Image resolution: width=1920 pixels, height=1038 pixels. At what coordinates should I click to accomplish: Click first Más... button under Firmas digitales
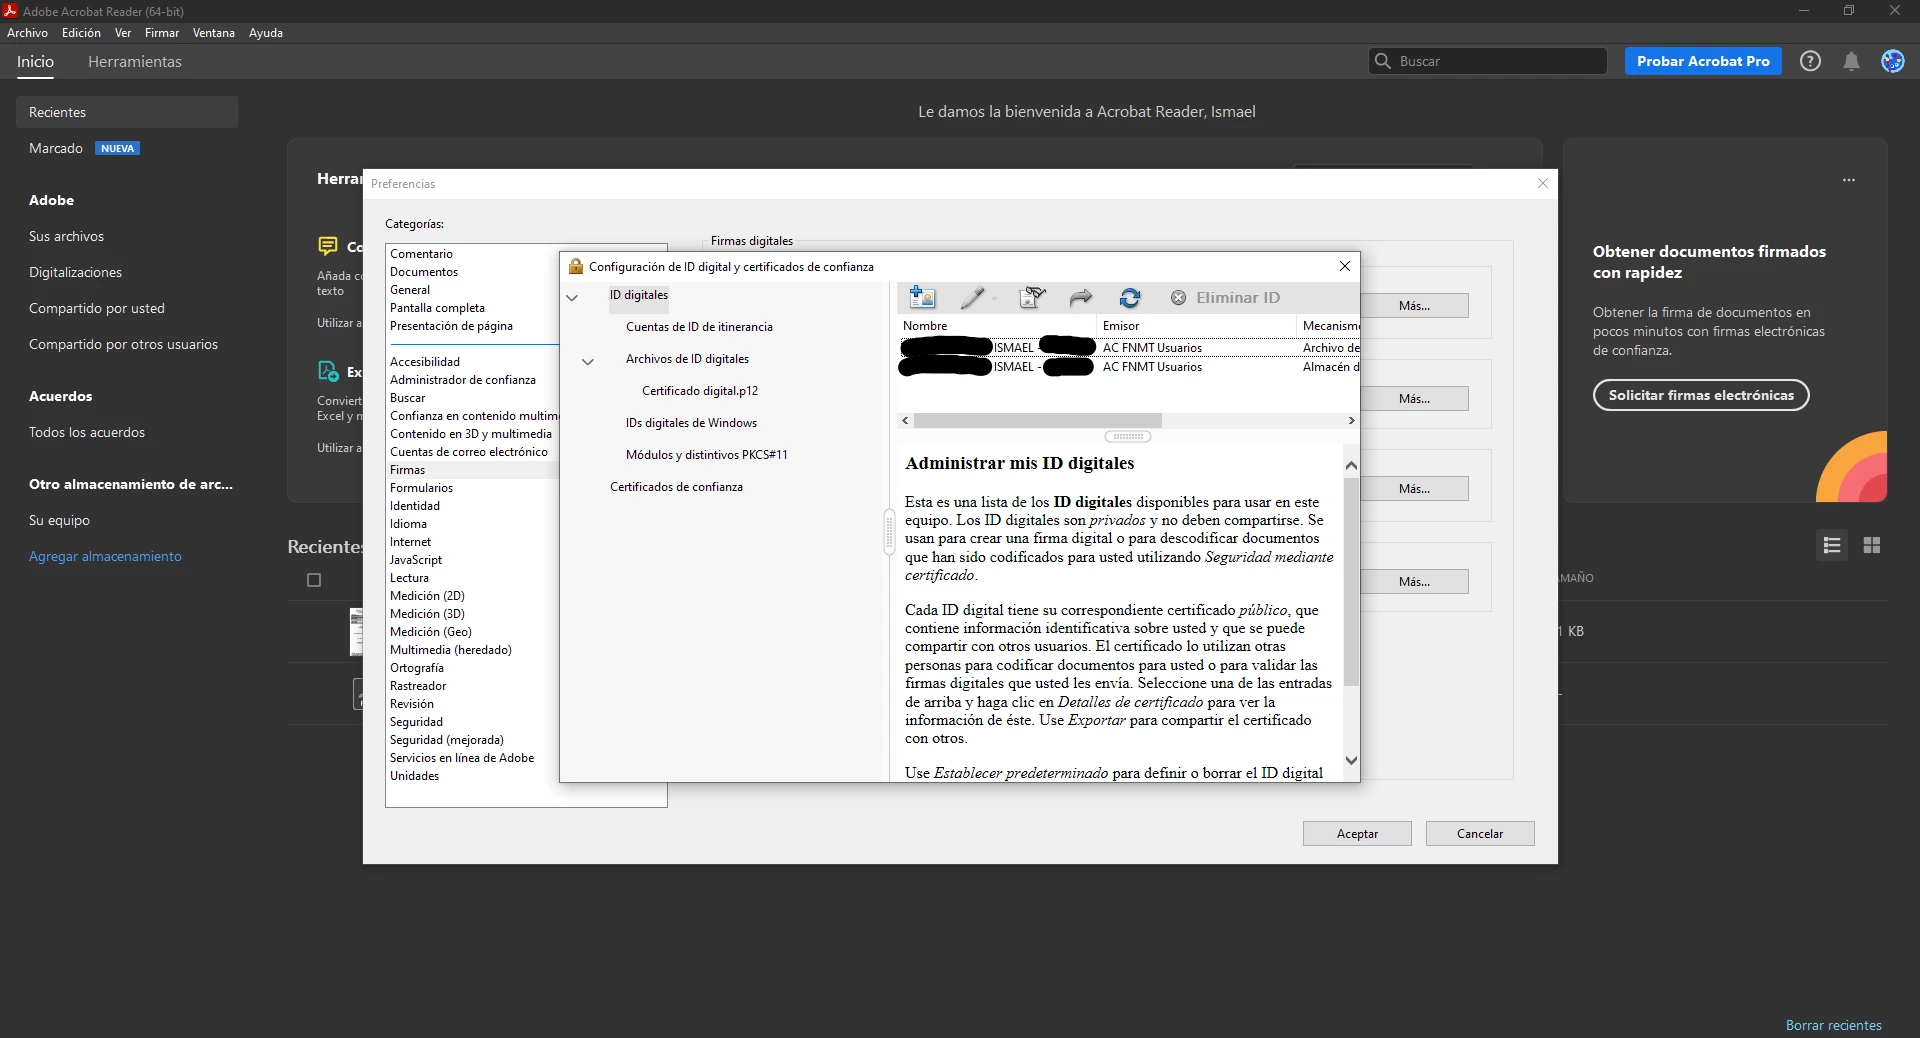1414,306
